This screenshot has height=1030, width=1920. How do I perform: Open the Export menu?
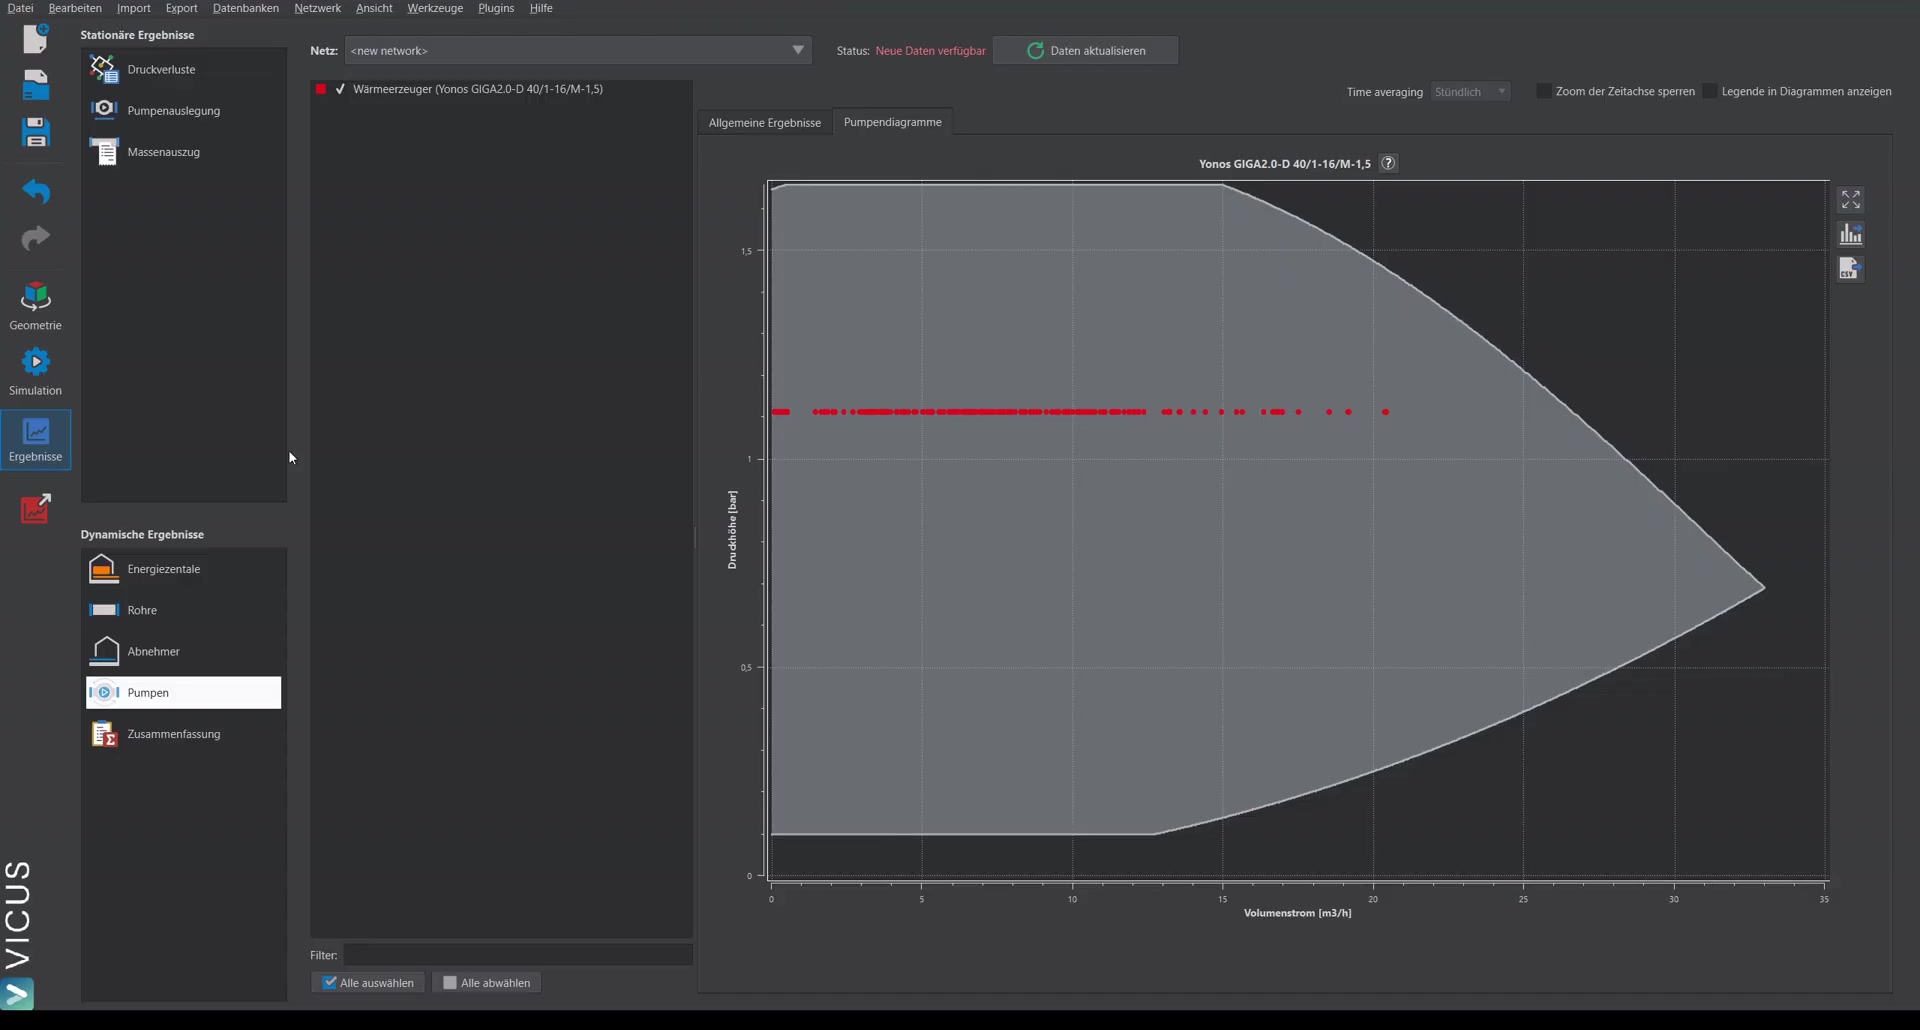pyautogui.click(x=181, y=8)
